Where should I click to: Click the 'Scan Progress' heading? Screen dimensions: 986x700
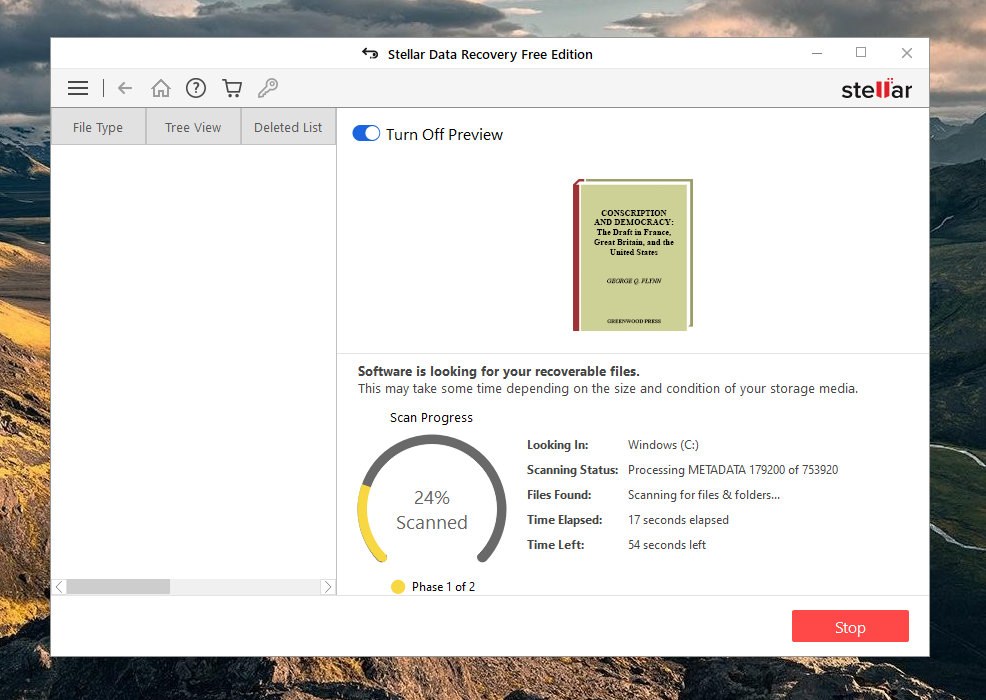[431, 418]
